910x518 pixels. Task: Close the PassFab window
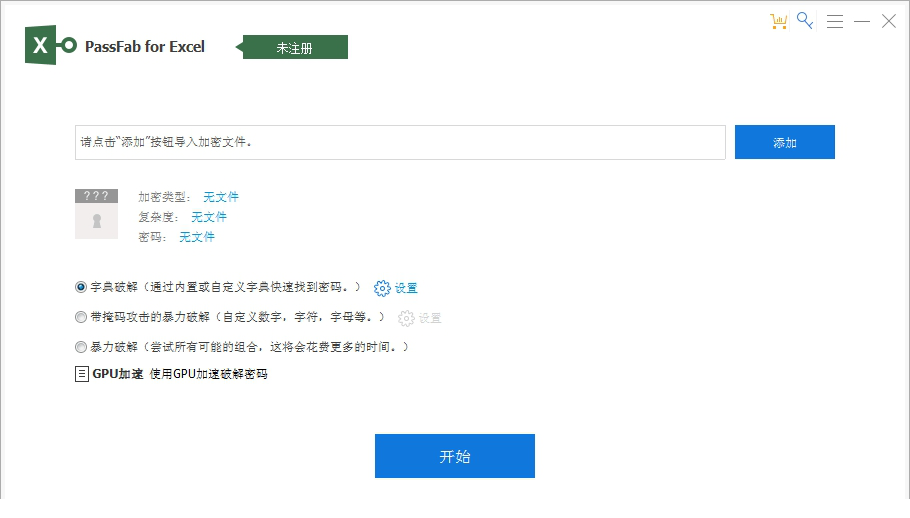889,21
